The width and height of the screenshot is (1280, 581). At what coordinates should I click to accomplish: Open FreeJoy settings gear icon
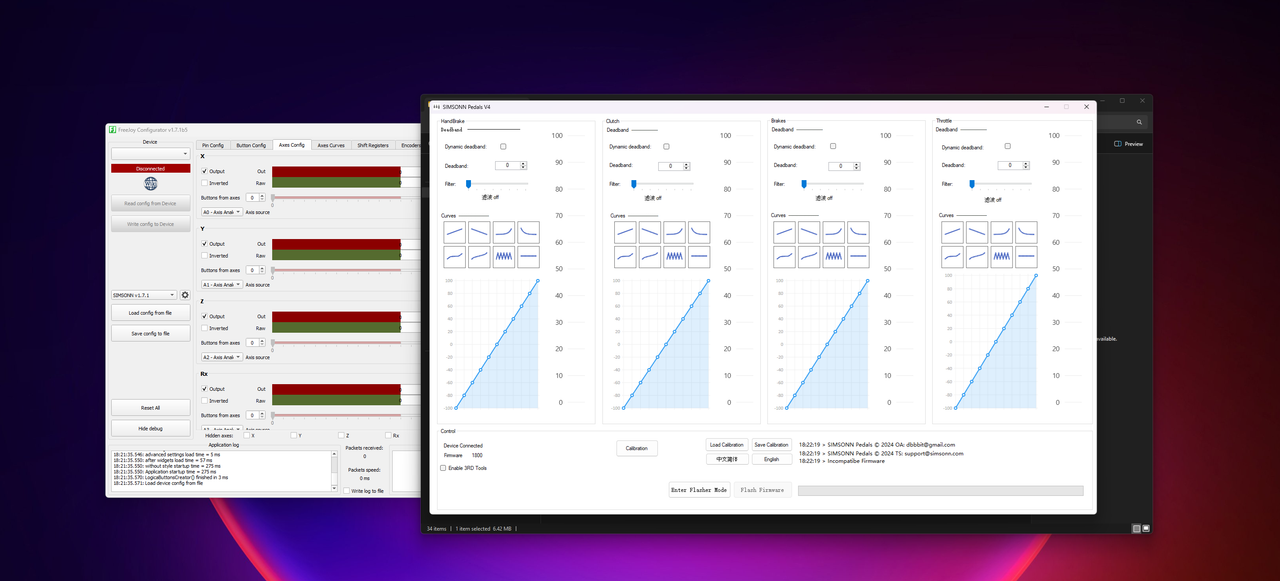(185, 295)
